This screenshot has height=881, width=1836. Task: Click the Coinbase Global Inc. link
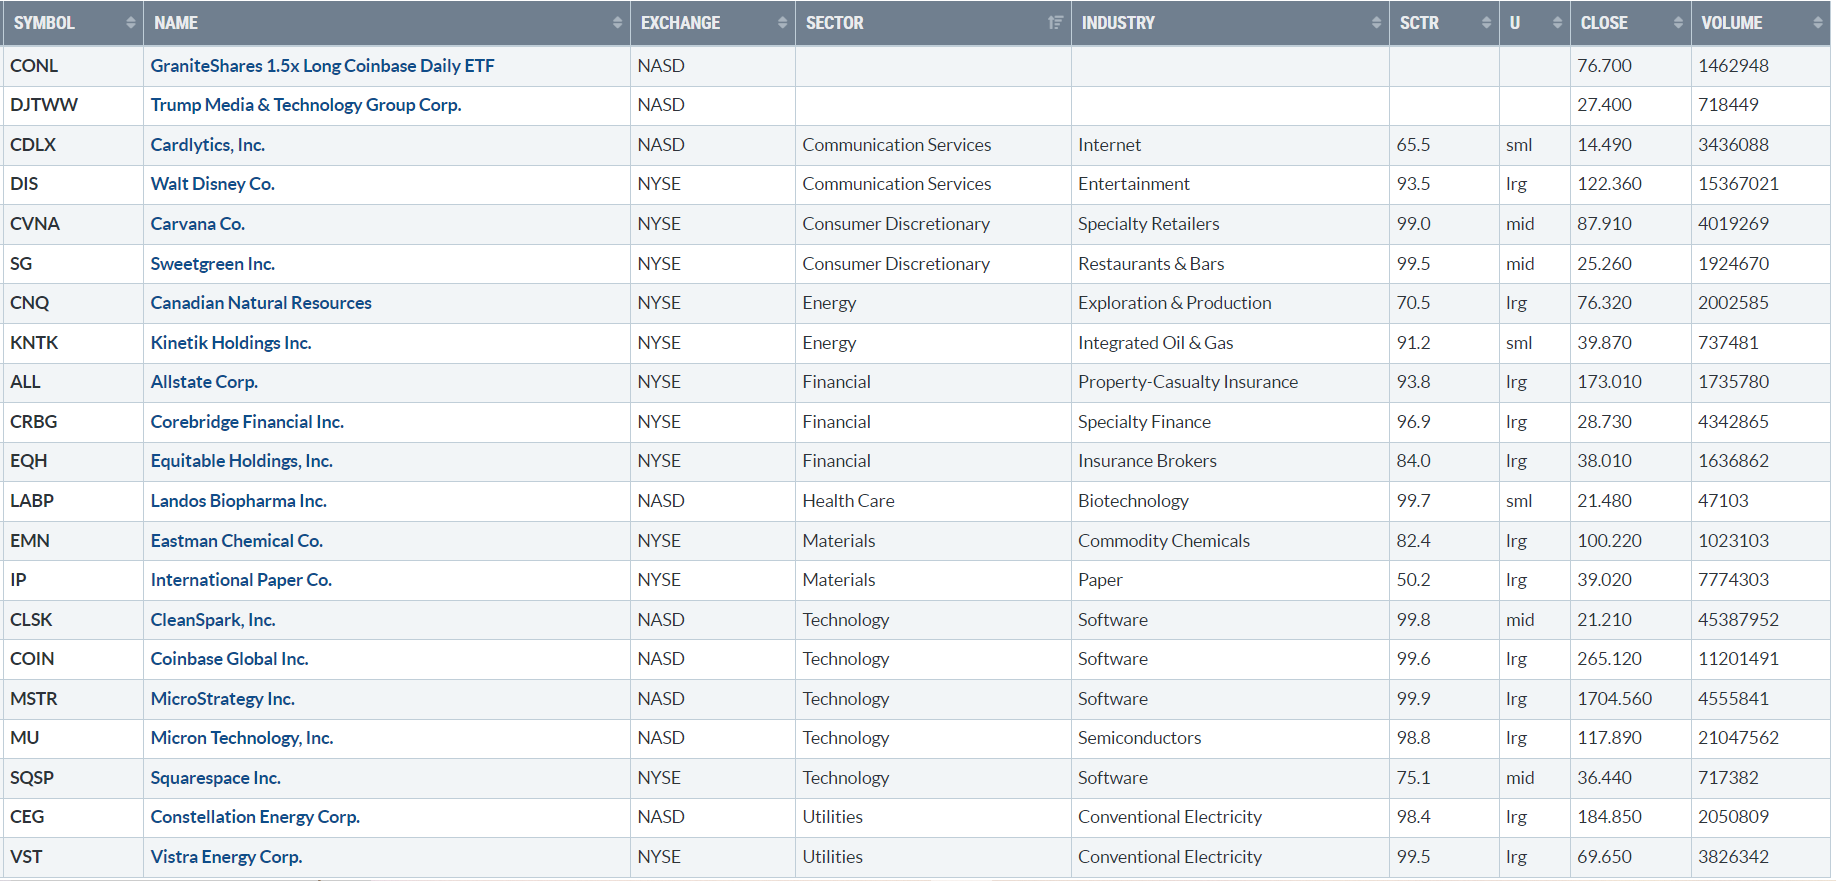tap(229, 659)
